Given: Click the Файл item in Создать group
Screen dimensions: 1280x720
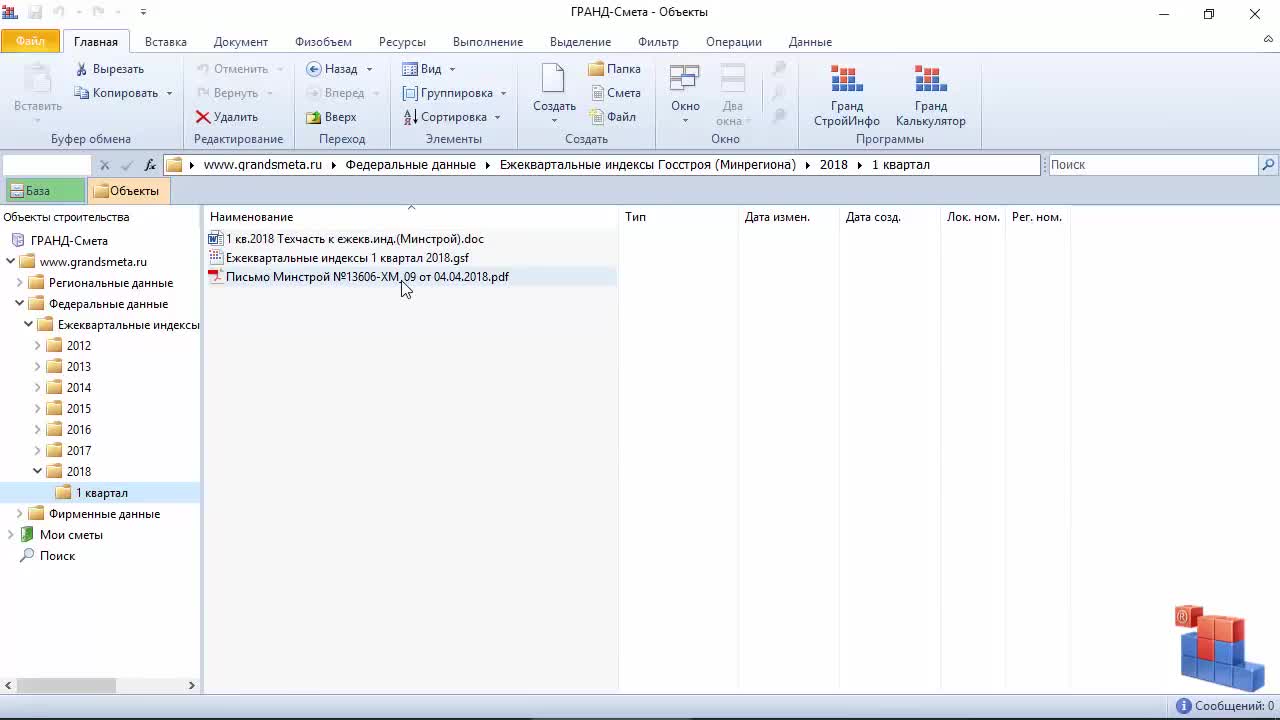Looking at the screenshot, I should pos(612,117).
